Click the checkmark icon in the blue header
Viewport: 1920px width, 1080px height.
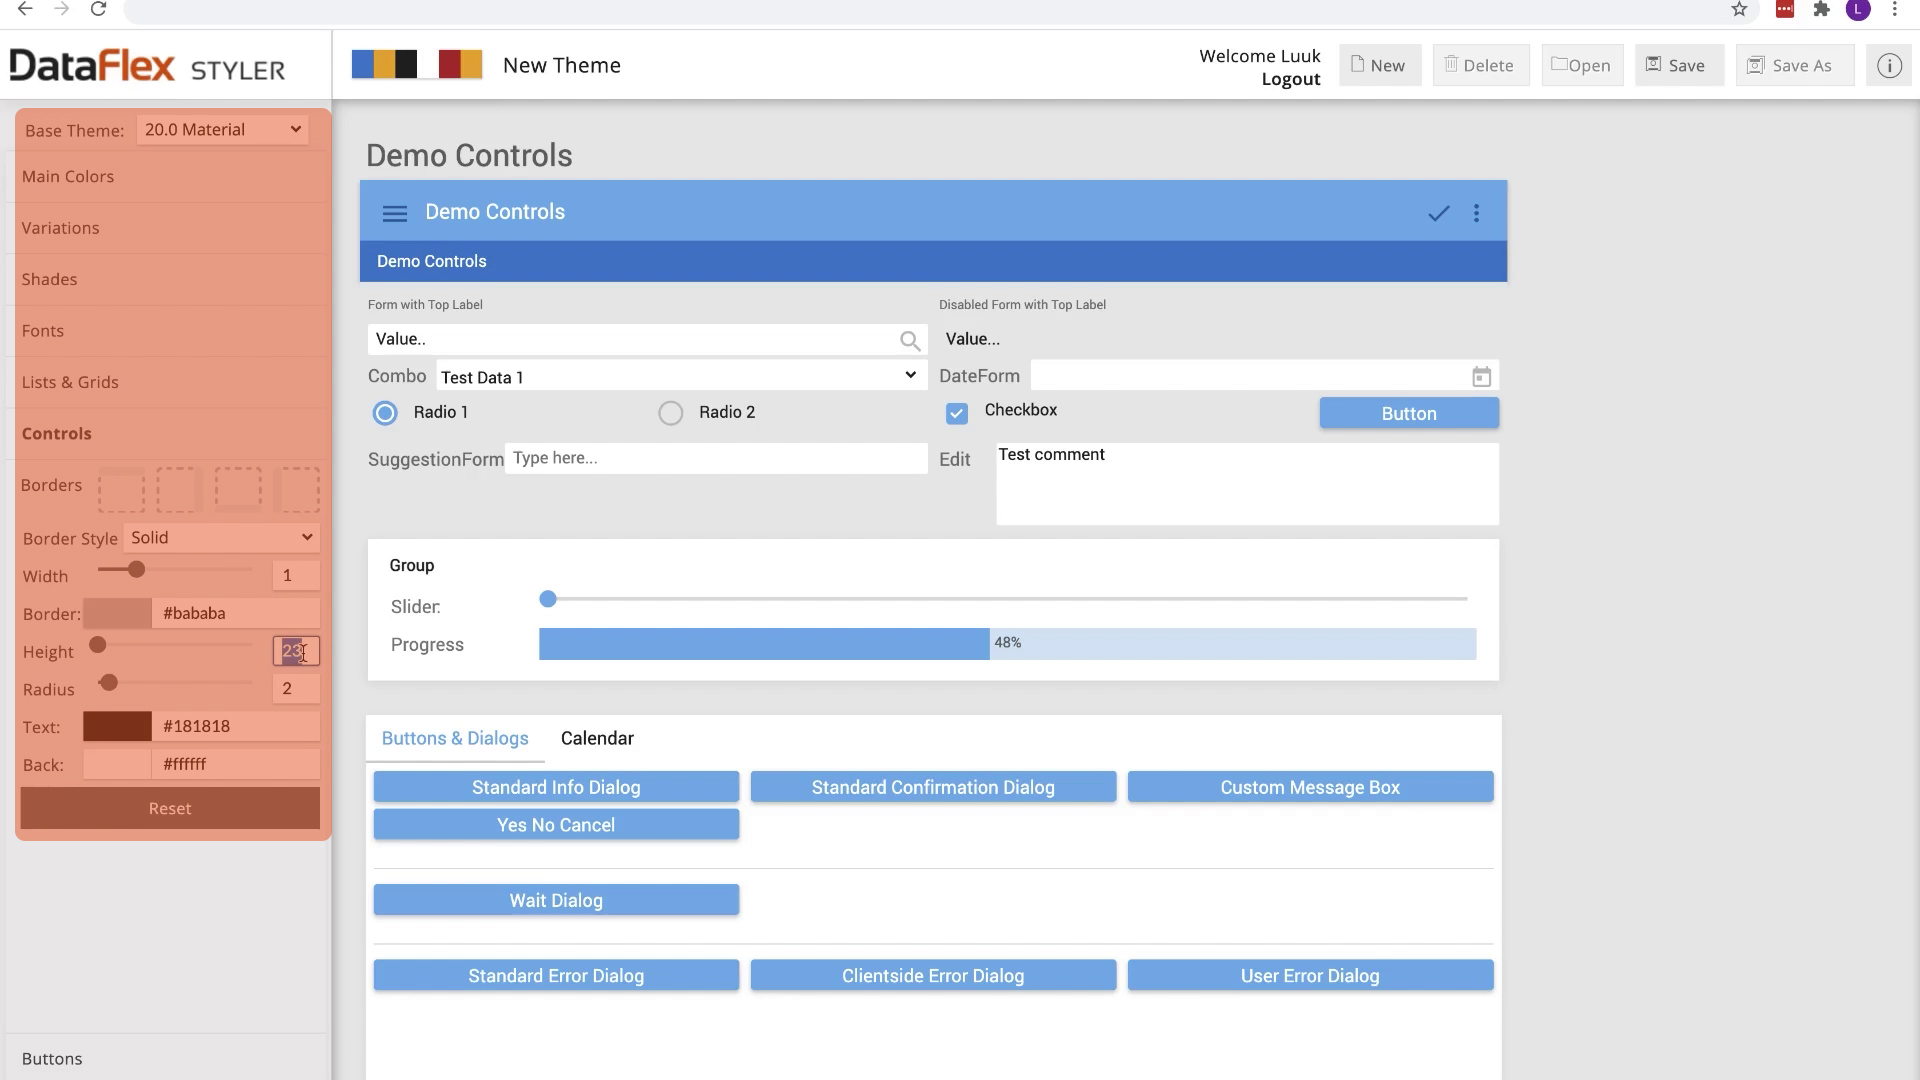[1438, 213]
